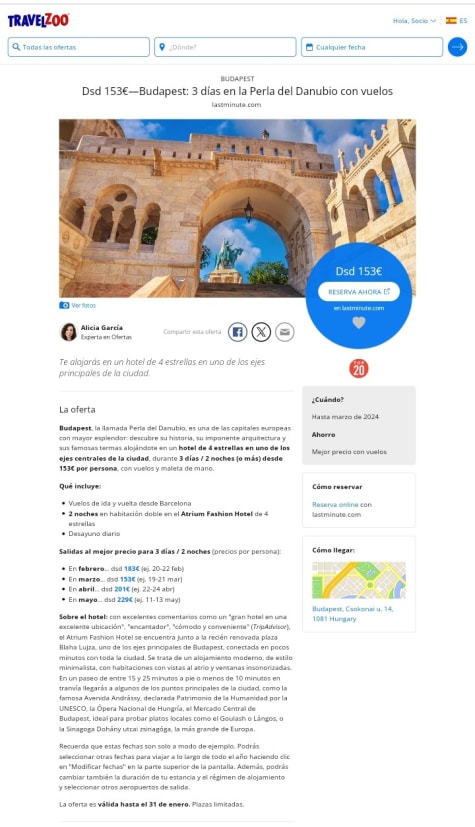Open the 153€ March price link
475x827 pixels.
[x=128, y=579]
